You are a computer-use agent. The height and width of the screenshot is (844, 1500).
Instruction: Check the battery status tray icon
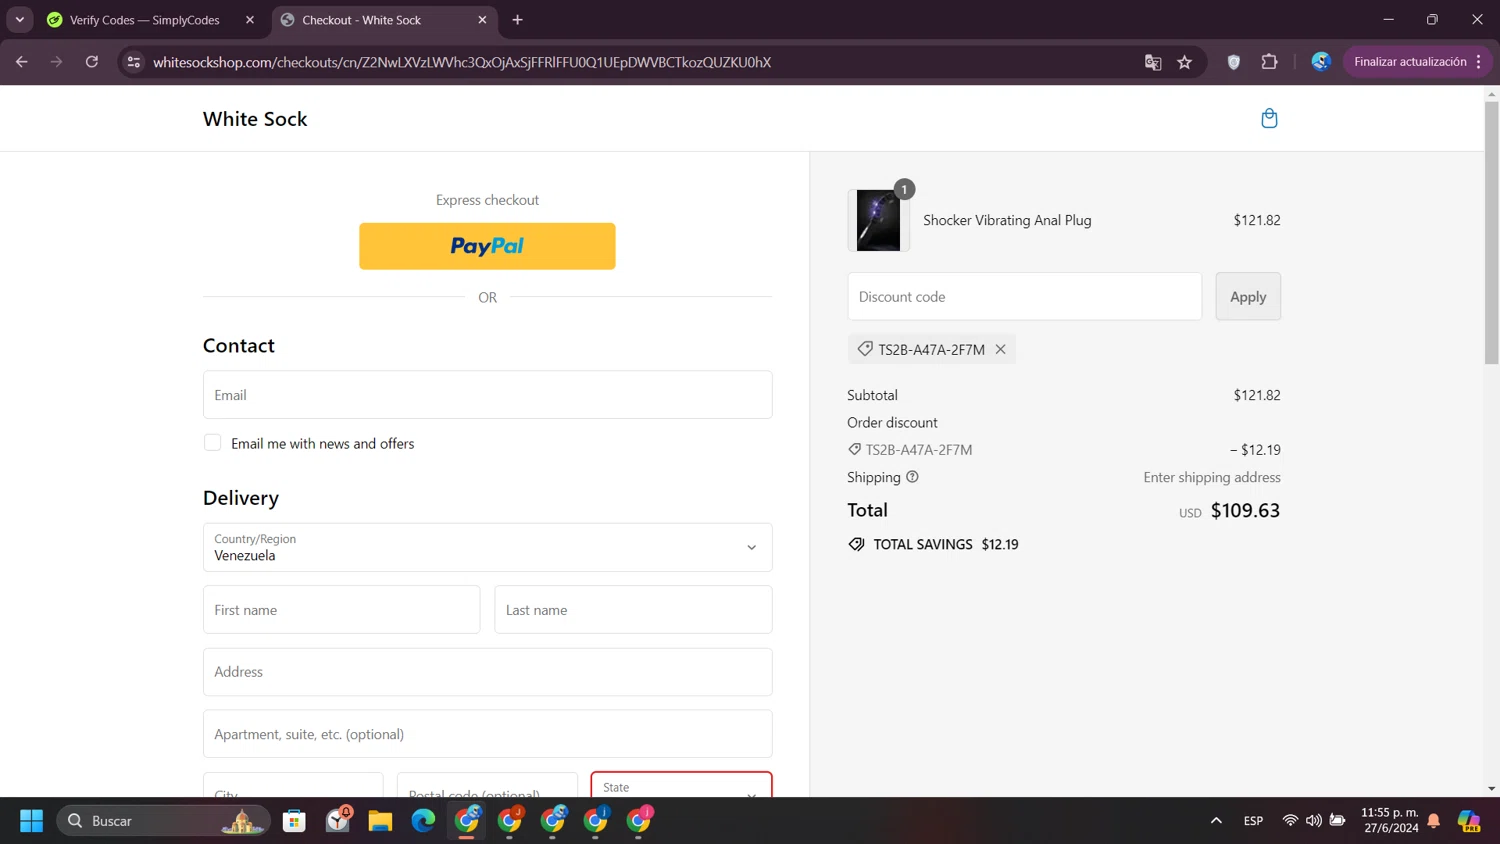coord(1337,821)
